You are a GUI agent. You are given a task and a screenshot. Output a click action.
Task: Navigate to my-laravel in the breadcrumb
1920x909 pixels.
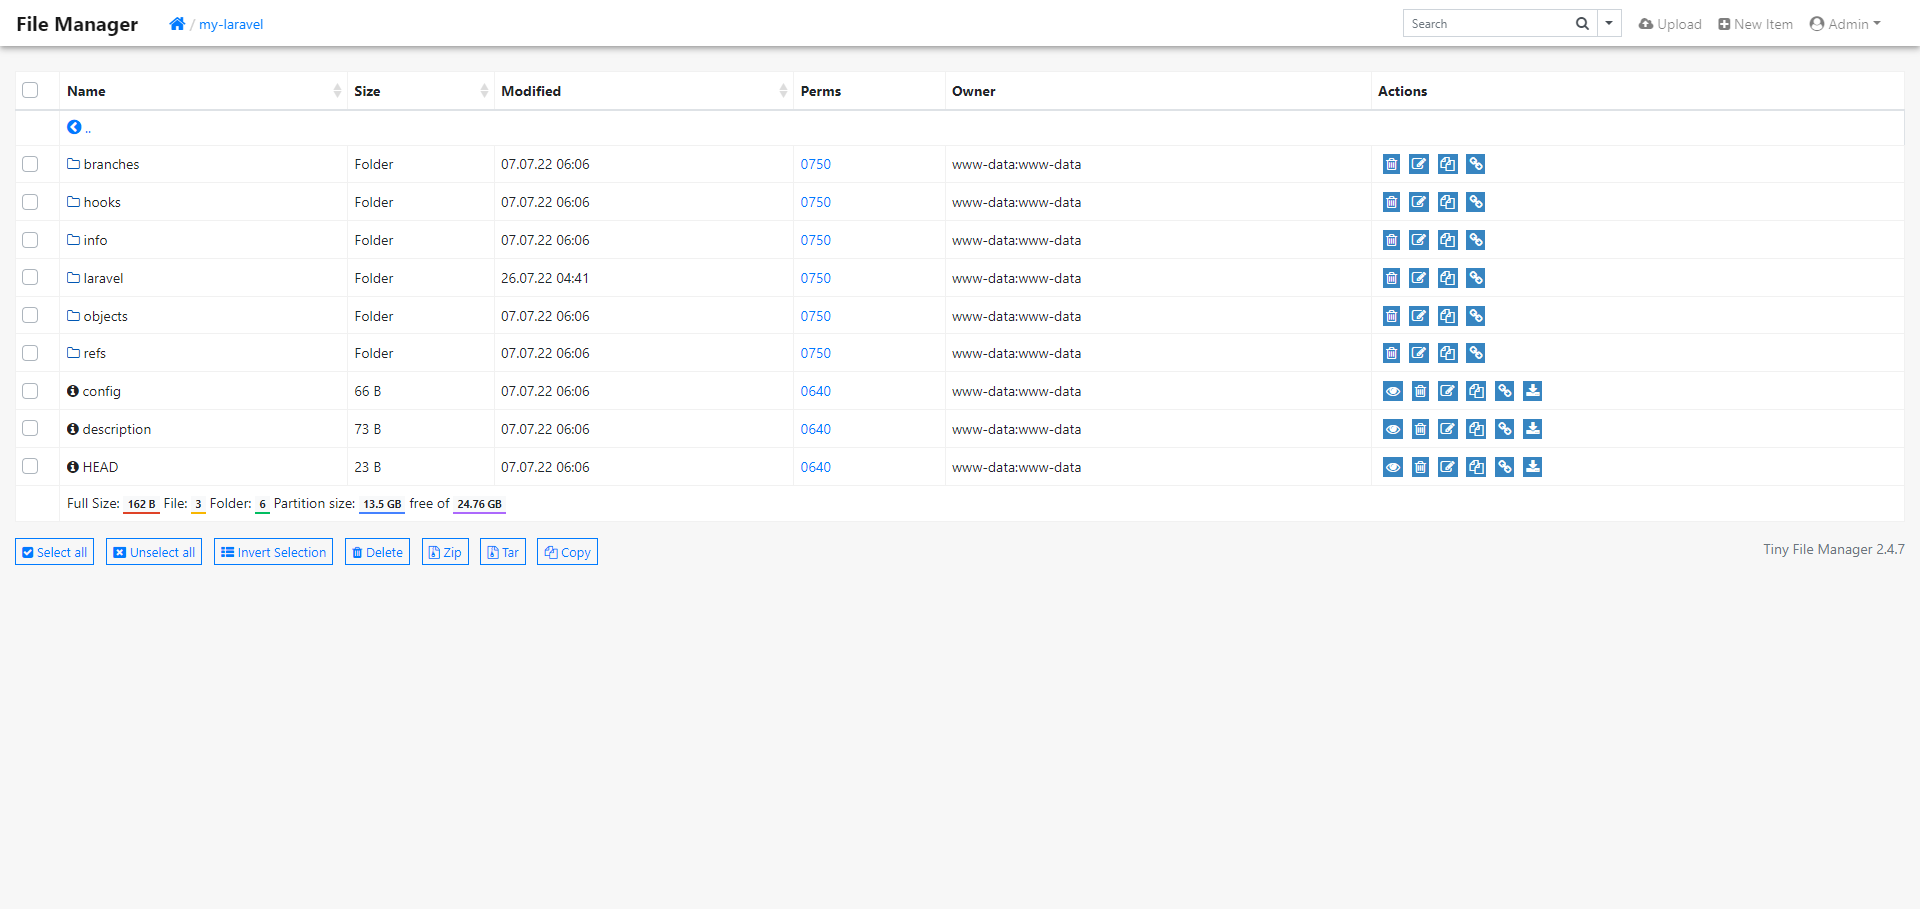point(230,23)
